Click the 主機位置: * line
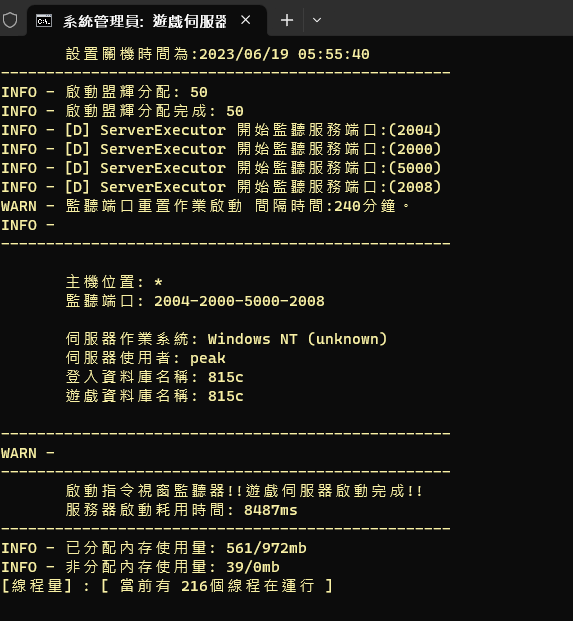Image resolution: width=573 pixels, height=621 pixels. [x=114, y=282]
